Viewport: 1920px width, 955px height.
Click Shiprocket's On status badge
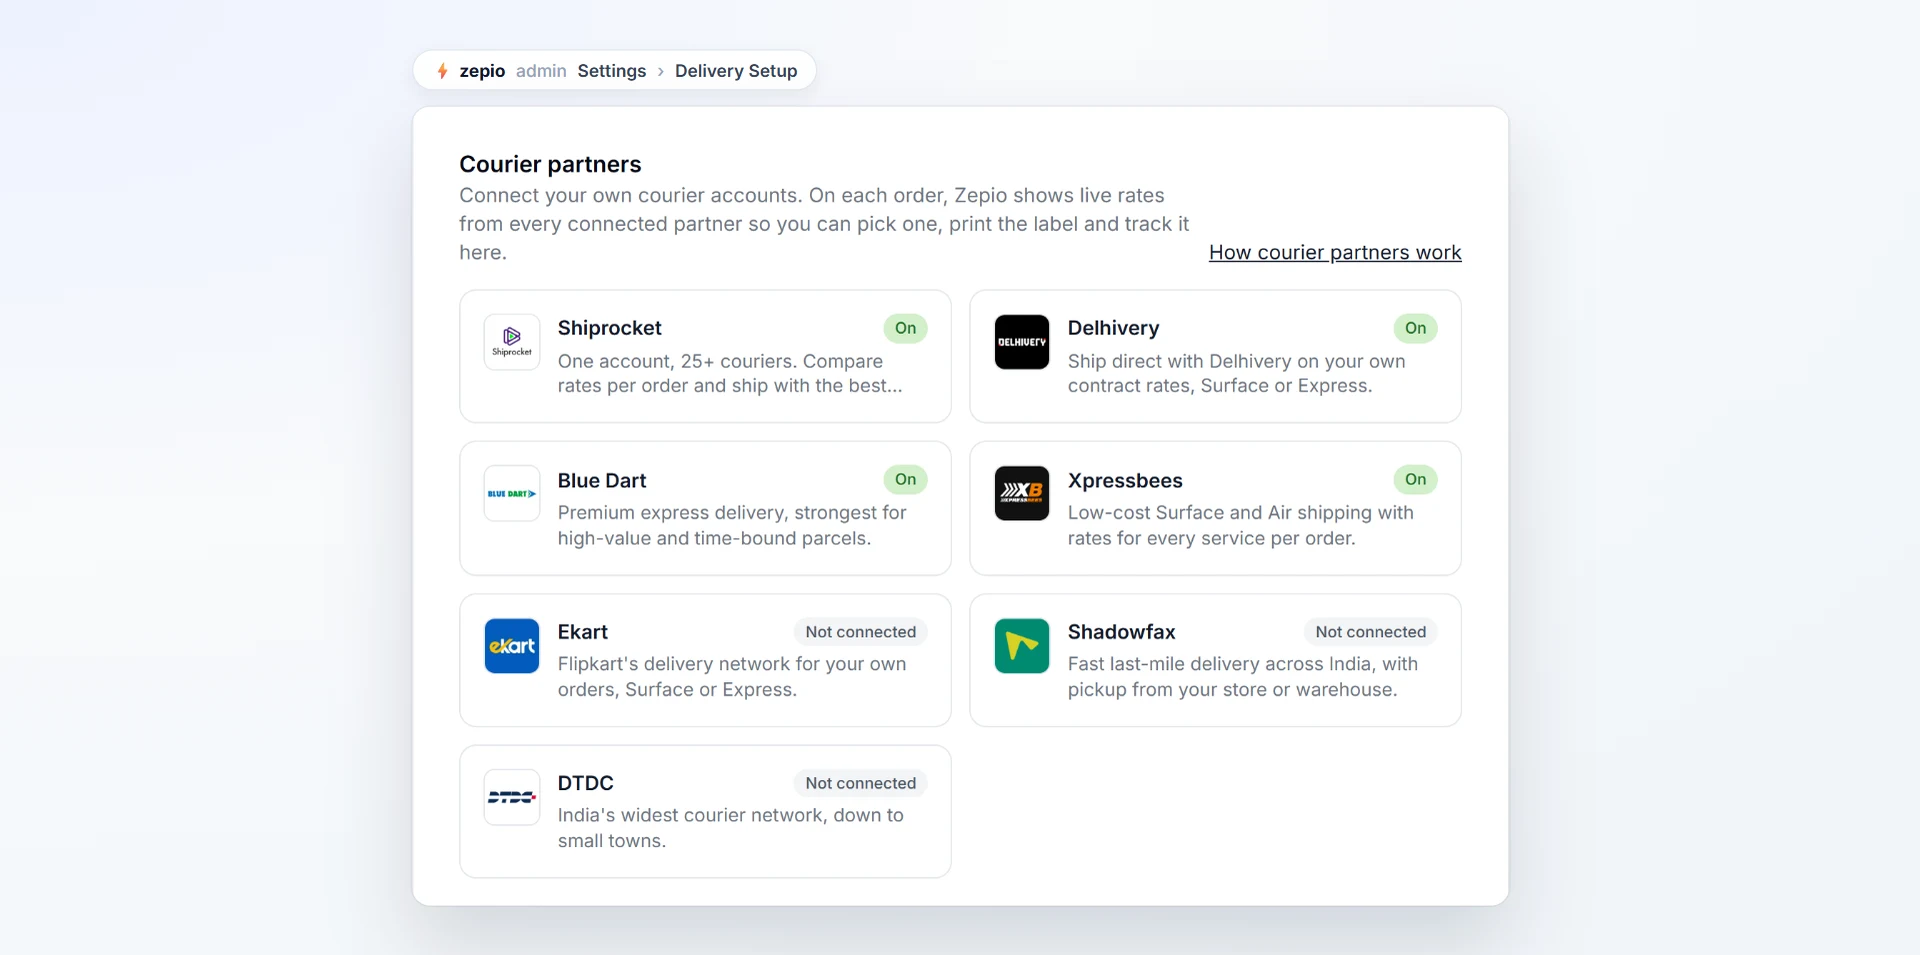click(906, 328)
